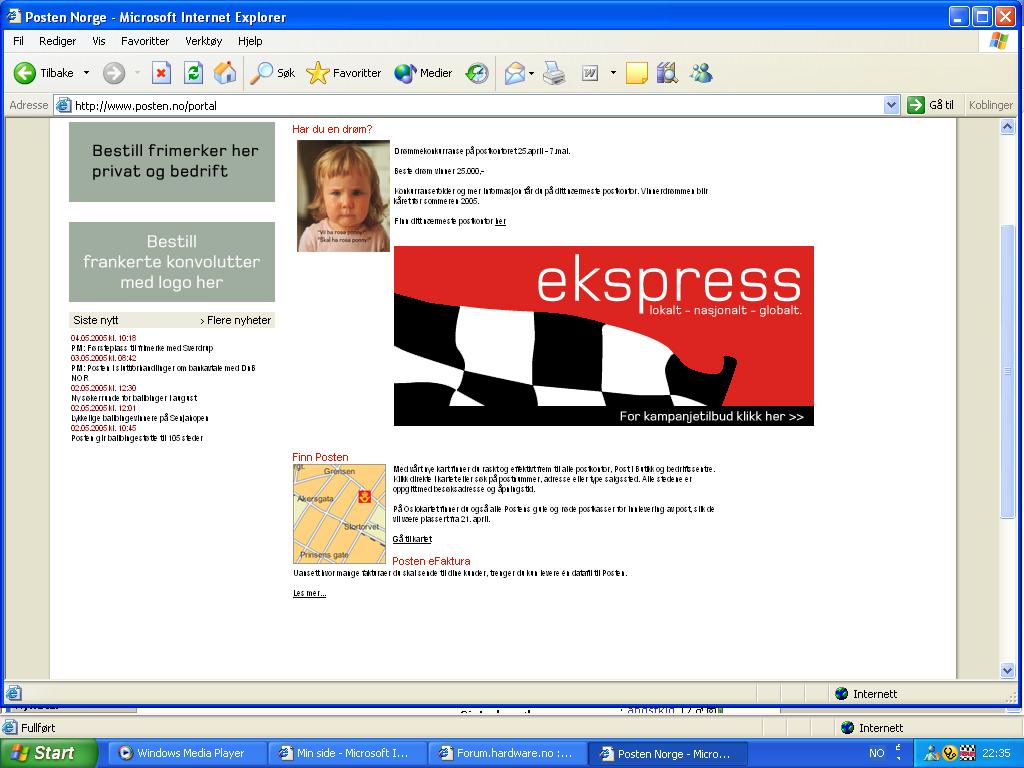Viewport: 1024px width, 768px height.
Task: Click the Print icon in toolbar
Action: coord(554,72)
